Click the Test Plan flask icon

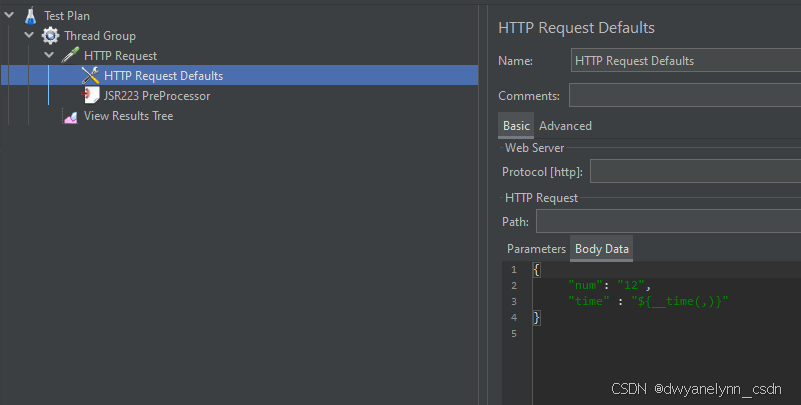tap(31, 16)
